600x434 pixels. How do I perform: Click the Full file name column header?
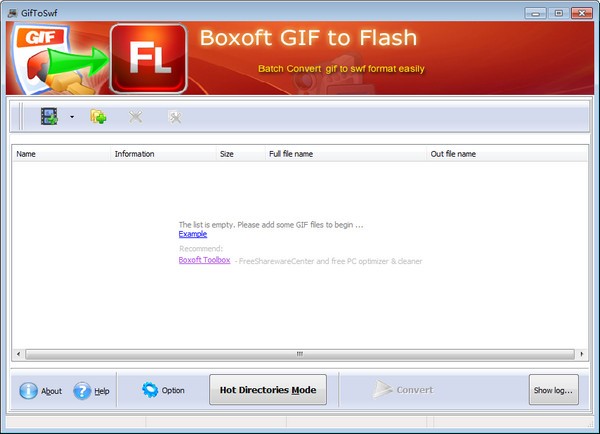tap(343, 154)
